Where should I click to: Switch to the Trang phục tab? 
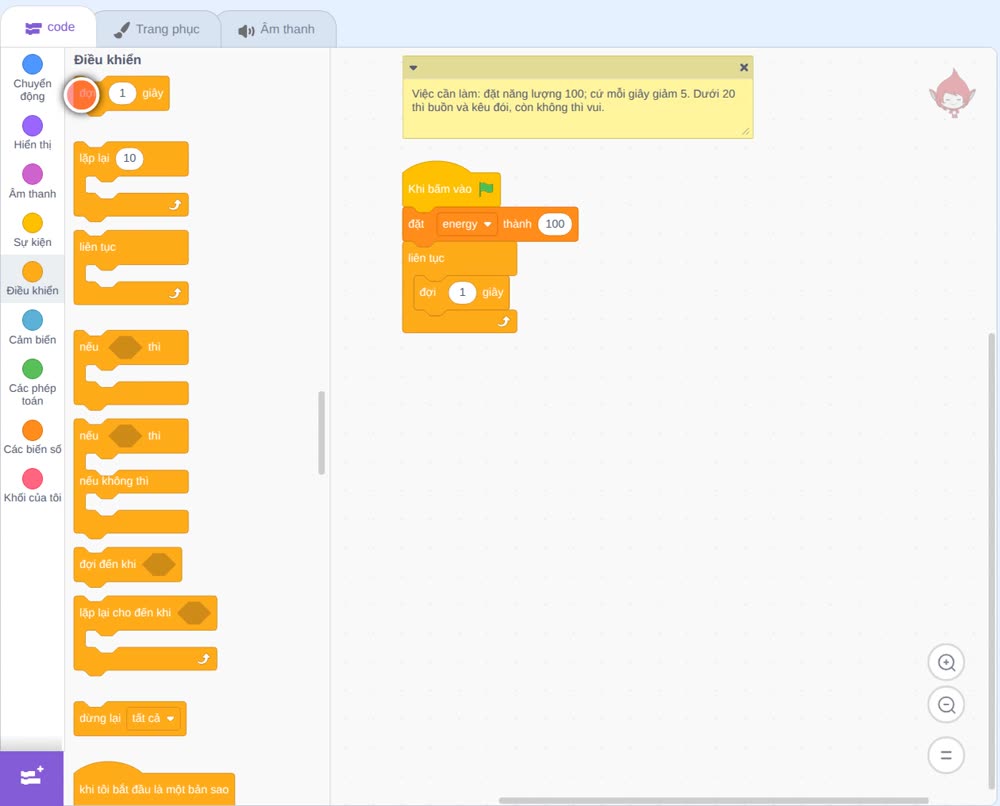tap(157, 29)
